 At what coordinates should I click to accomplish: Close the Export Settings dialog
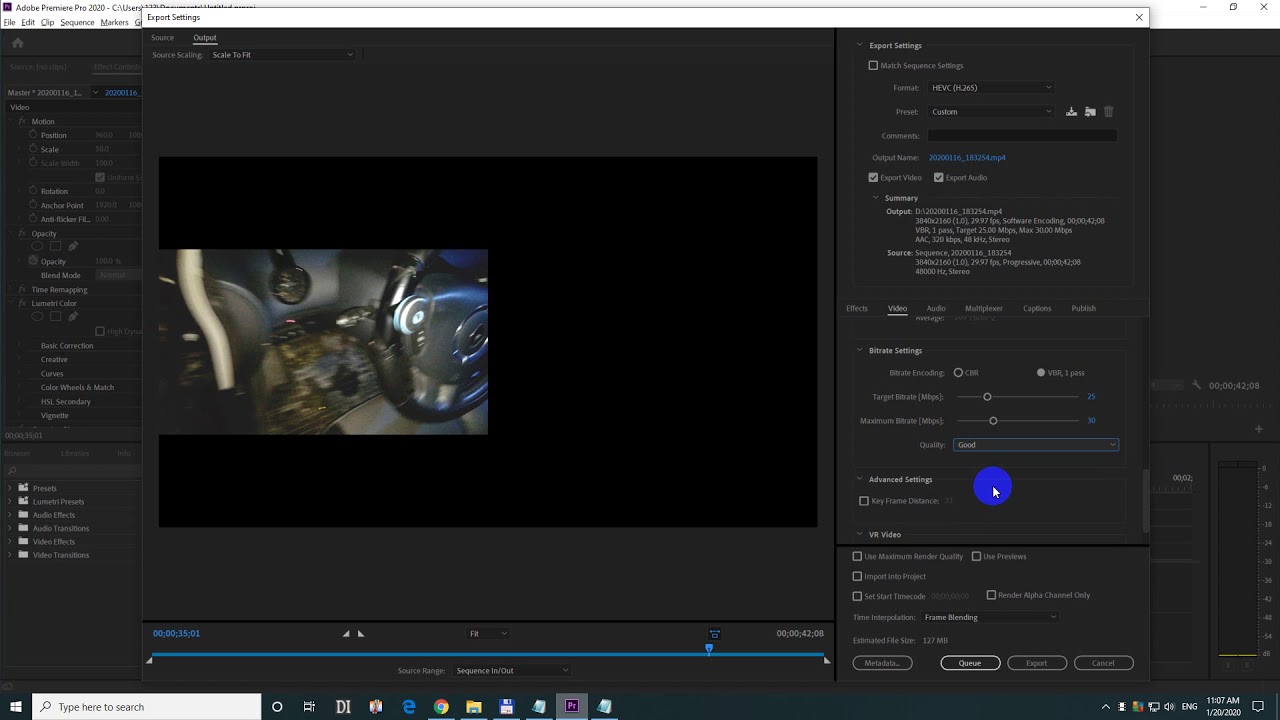(x=1138, y=17)
